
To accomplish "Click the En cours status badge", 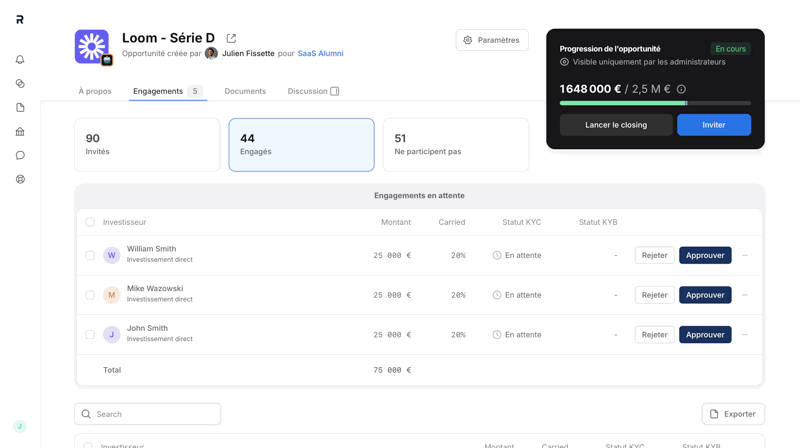I will 730,49.
